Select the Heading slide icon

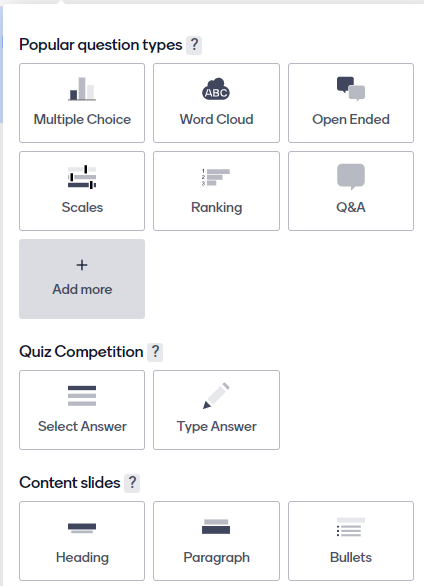pyautogui.click(x=82, y=528)
